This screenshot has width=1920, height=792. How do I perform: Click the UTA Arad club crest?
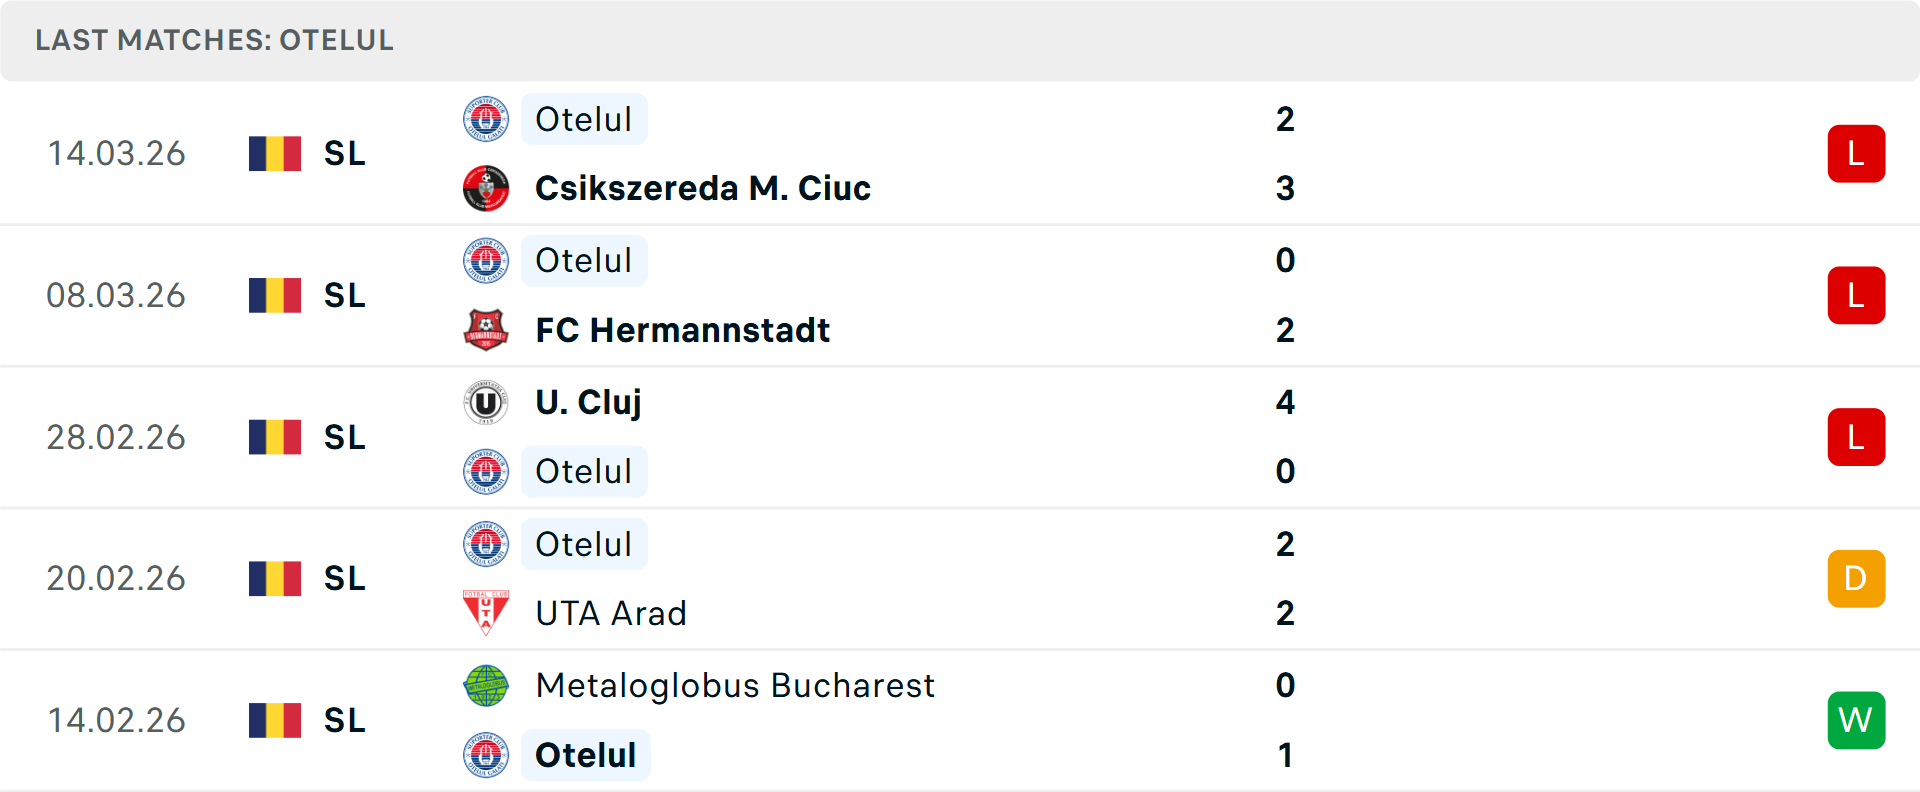pyautogui.click(x=486, y=613)
